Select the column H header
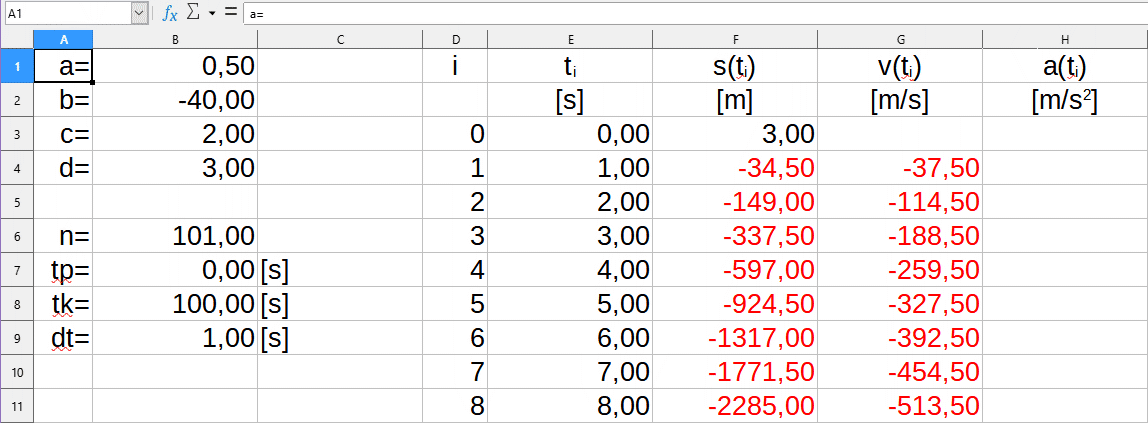 tap(1065, 39)
